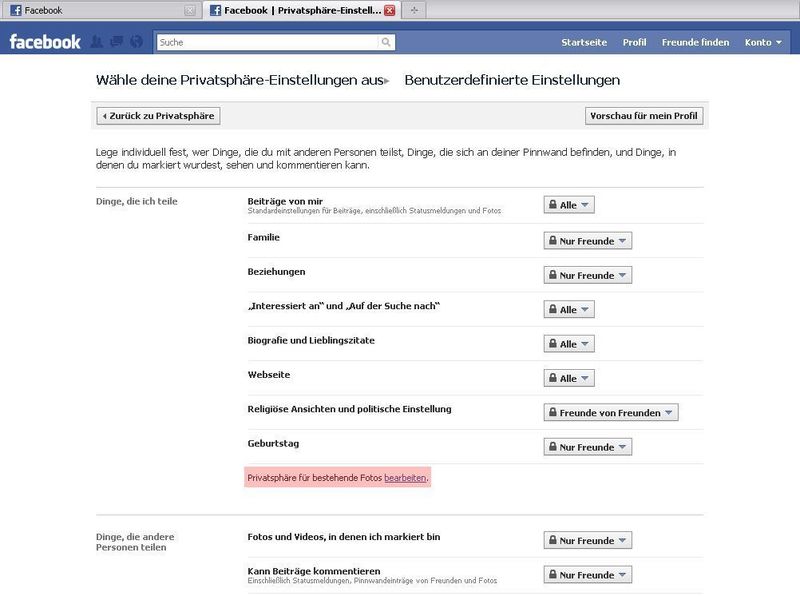The height and width of the screenshot is (596, 800).
Task: Expand the Konto menu
Action: coord(763,42)
